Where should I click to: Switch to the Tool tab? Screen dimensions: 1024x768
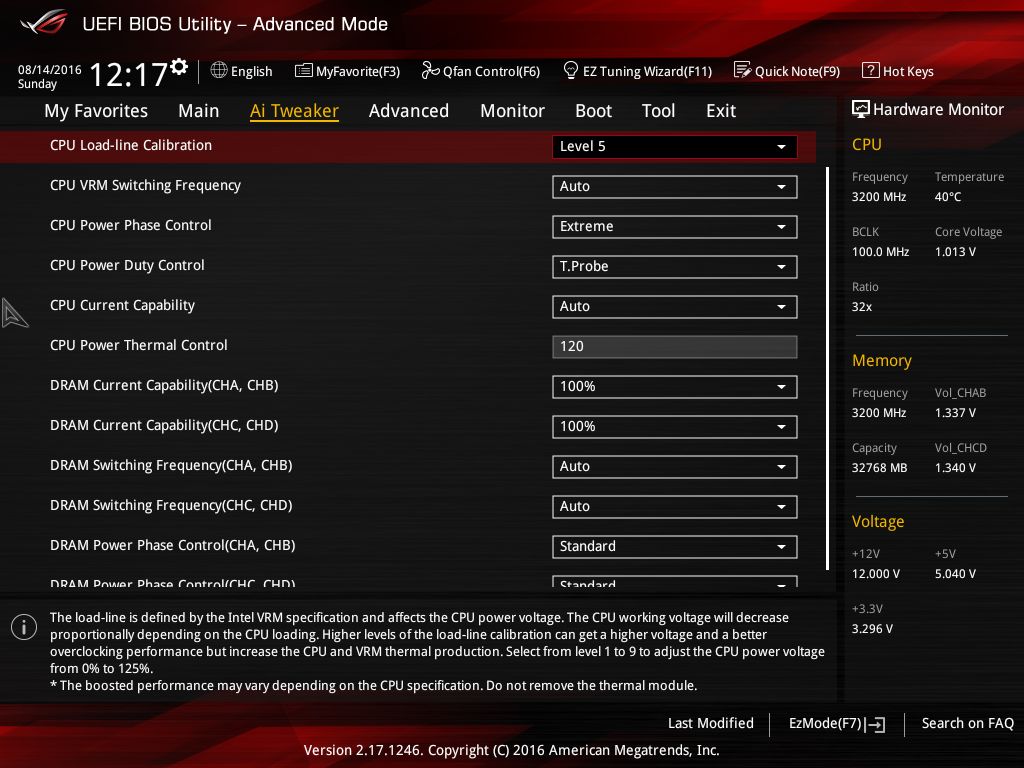coord(658,111)
